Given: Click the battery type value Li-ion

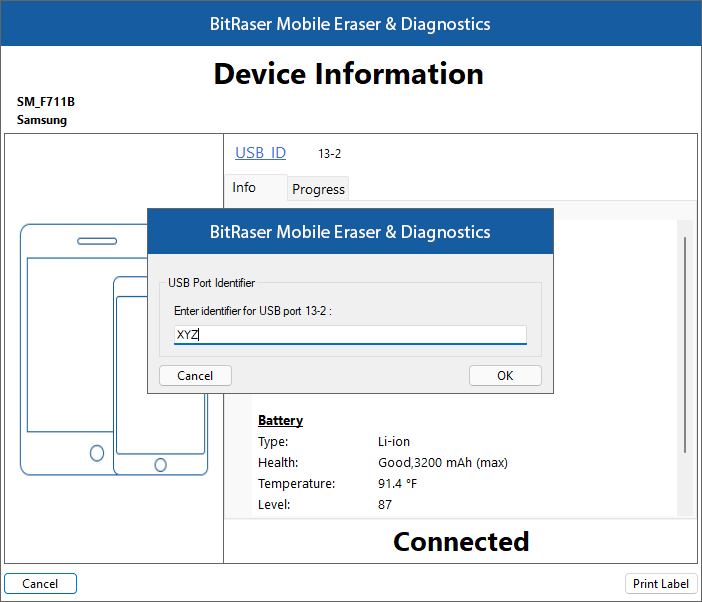Looking at the screenshot, I should click(394, 442).
